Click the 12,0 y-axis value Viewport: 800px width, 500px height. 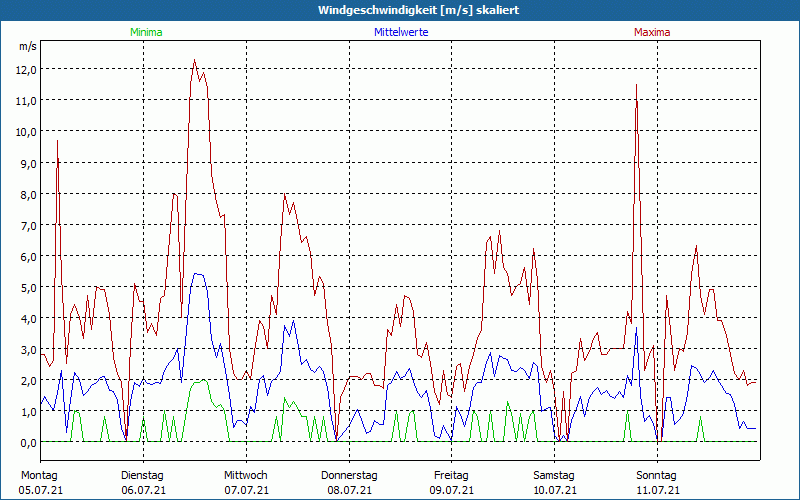25,69
